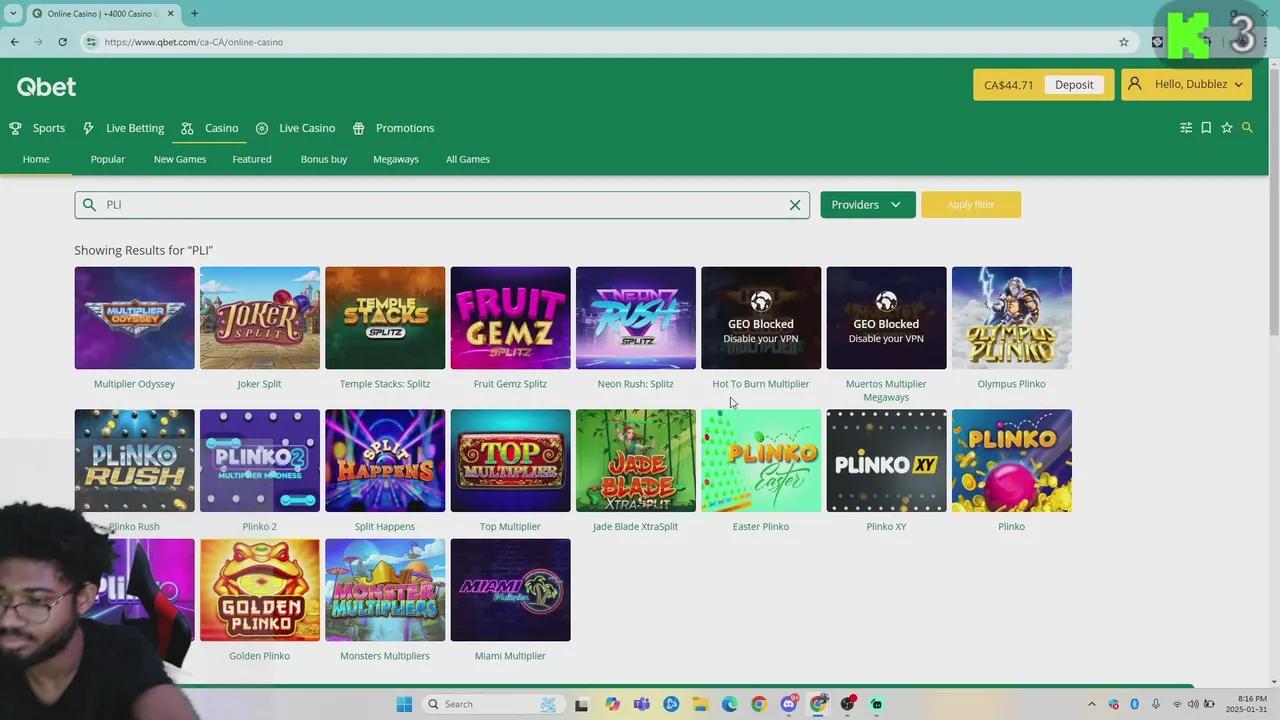Show hidden system tray icons
The height and width of the screenshot is (720, 1280).
click(1091, 704)
